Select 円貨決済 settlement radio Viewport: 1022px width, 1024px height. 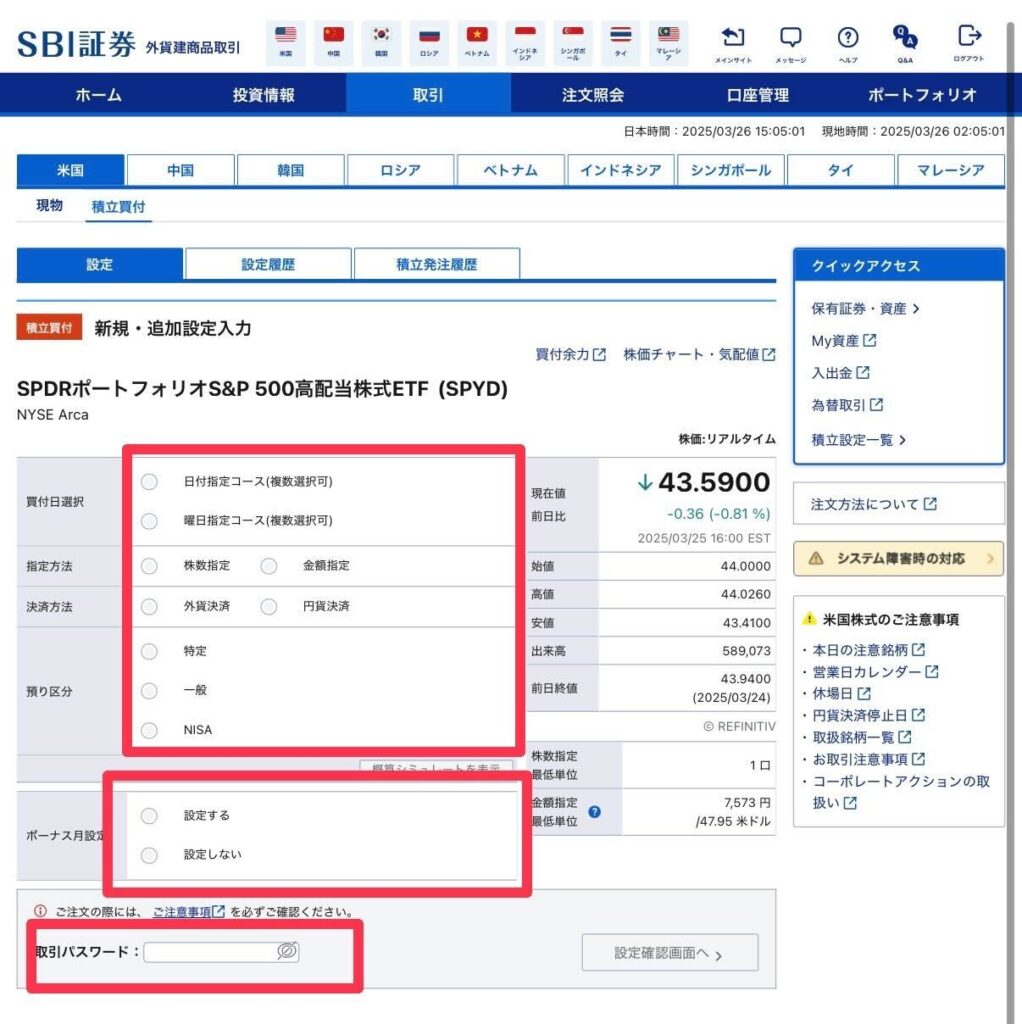(268, 606)
